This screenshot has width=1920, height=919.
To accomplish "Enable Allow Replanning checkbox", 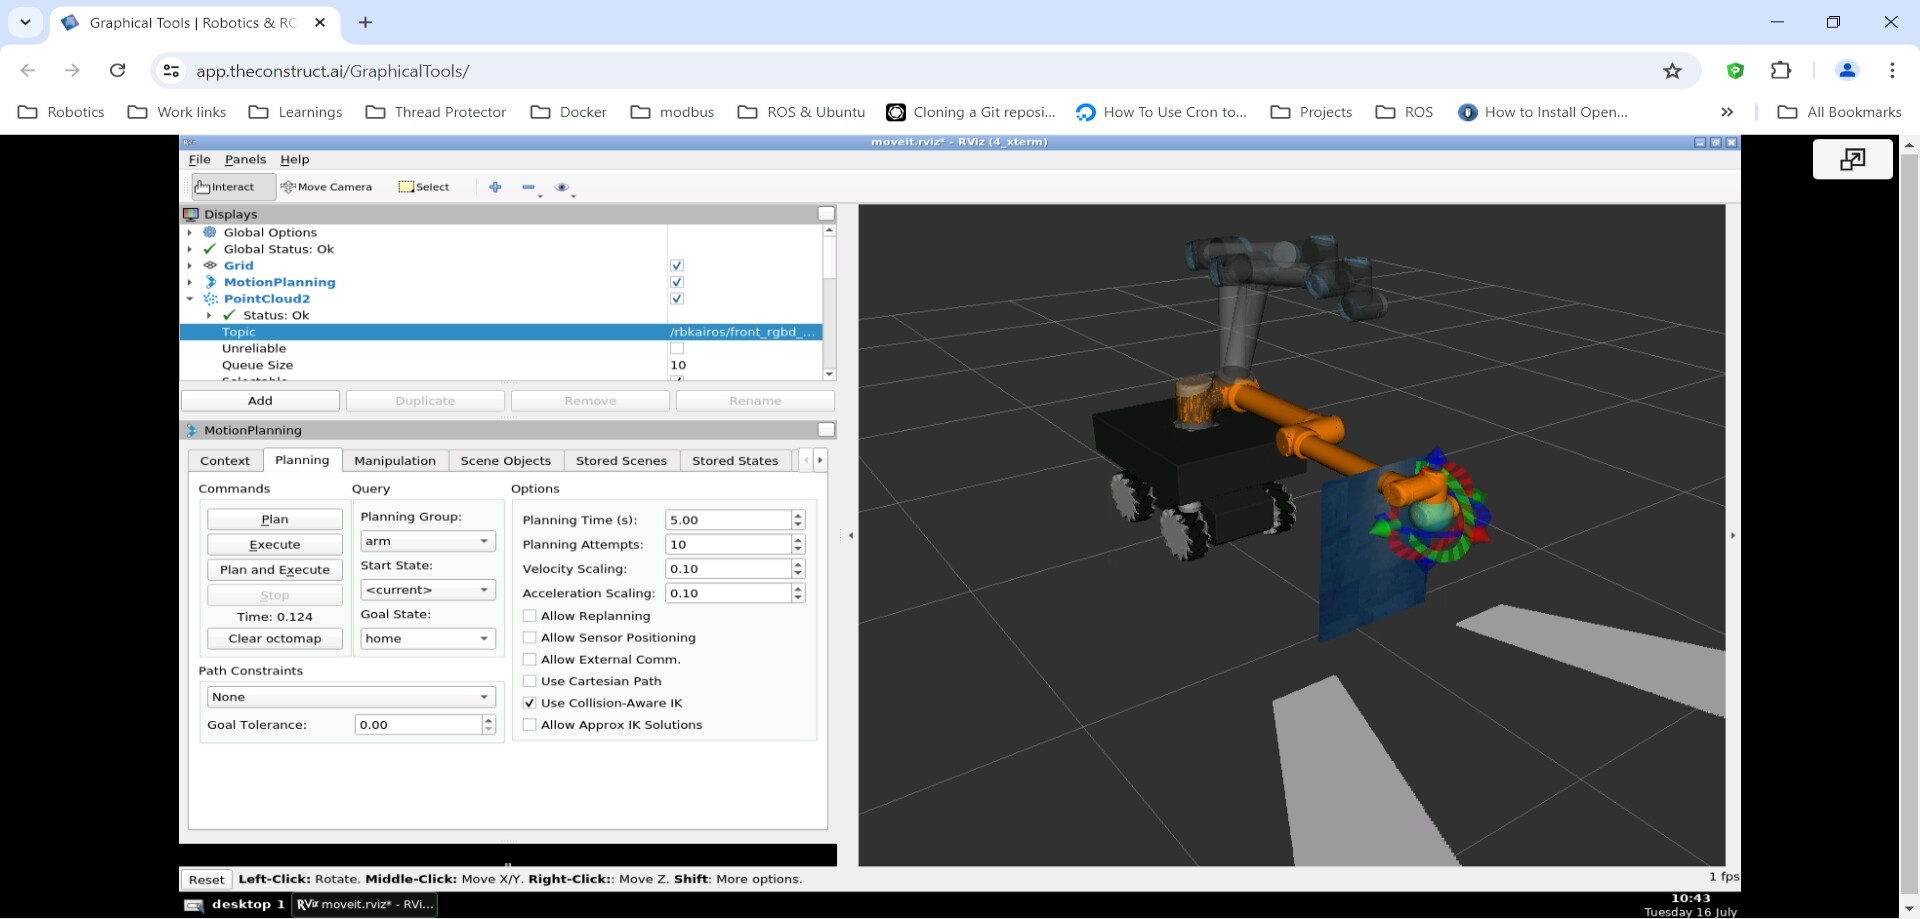I will coord(530,616).
